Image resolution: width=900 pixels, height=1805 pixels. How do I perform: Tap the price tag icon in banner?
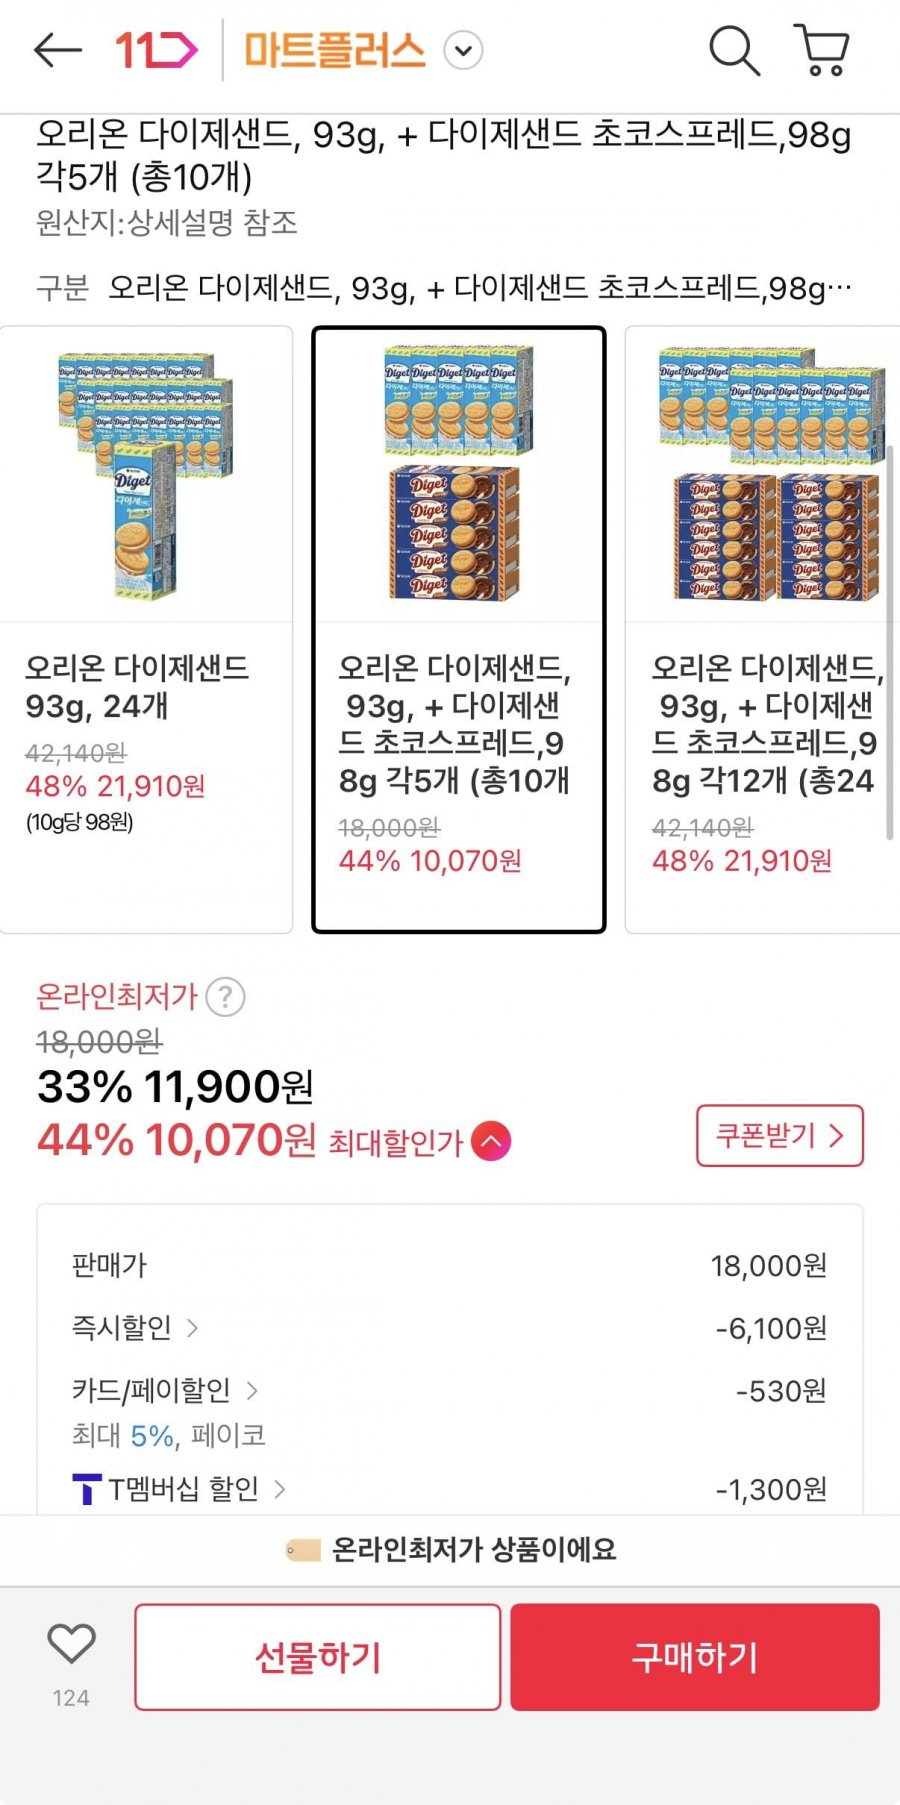point(302,1550)
